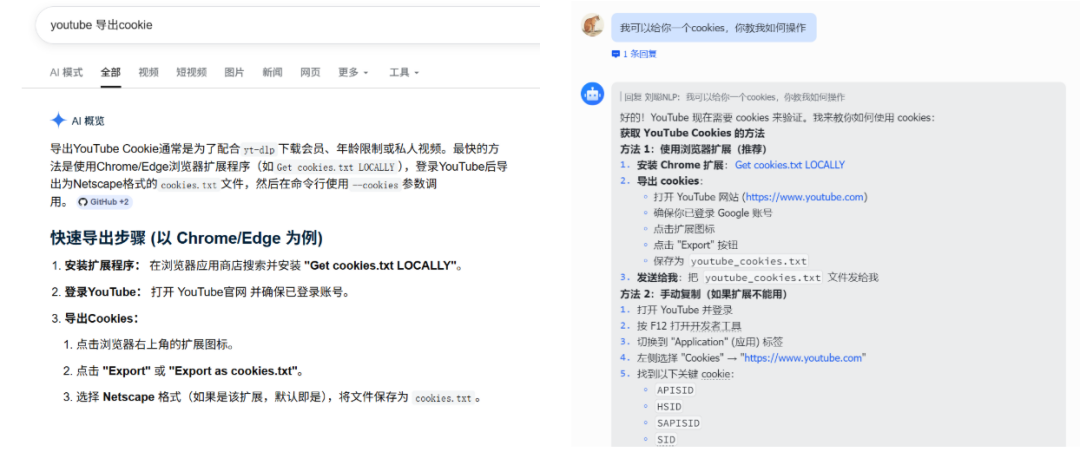
Task: Open the GitHub +2 source chip
Action: [104, 202]
